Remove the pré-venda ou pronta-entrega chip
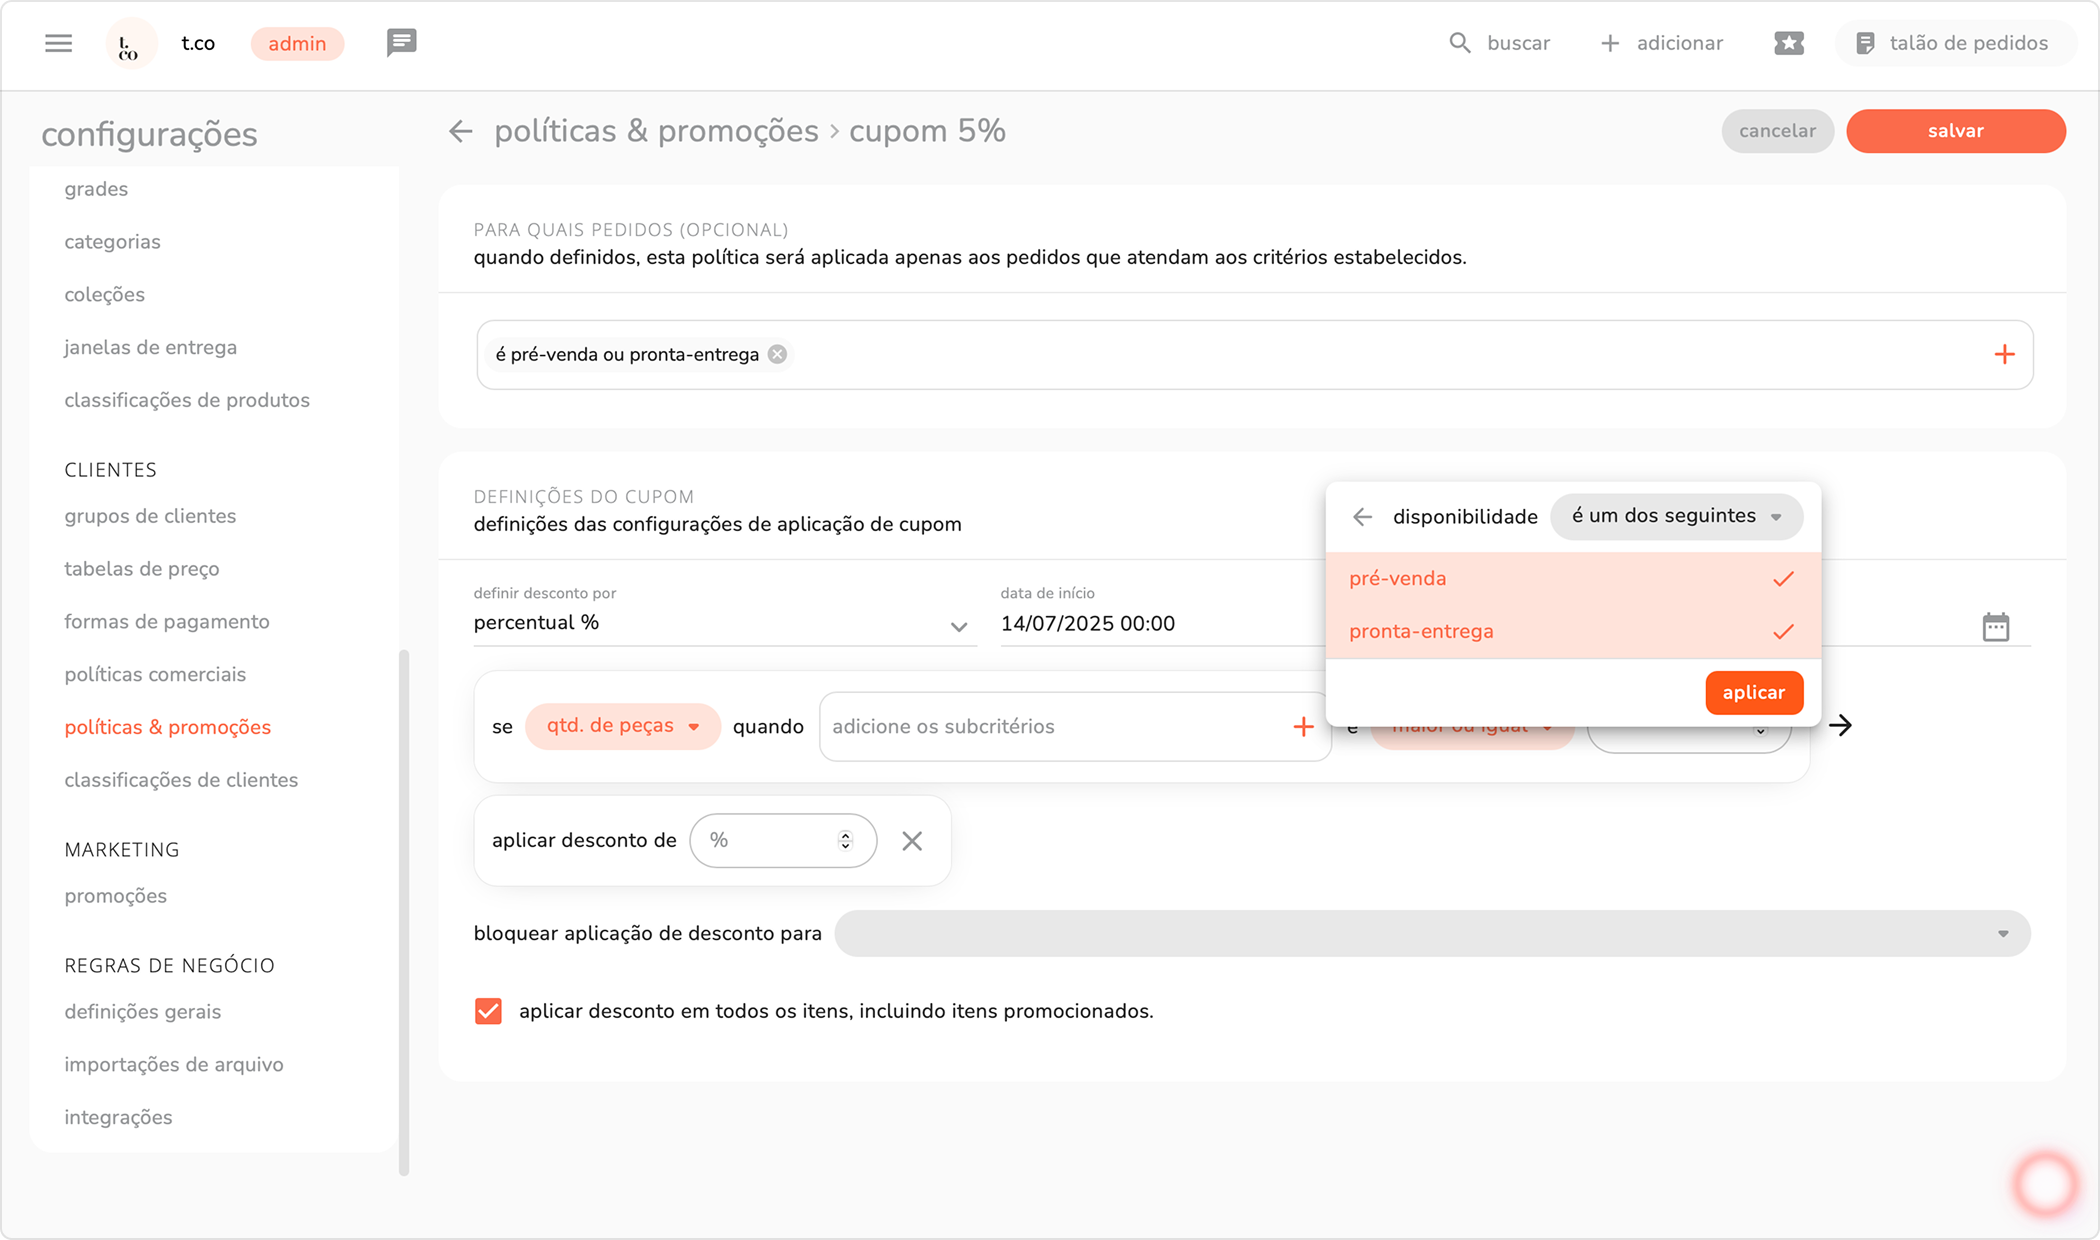 (x=777, y=355)
